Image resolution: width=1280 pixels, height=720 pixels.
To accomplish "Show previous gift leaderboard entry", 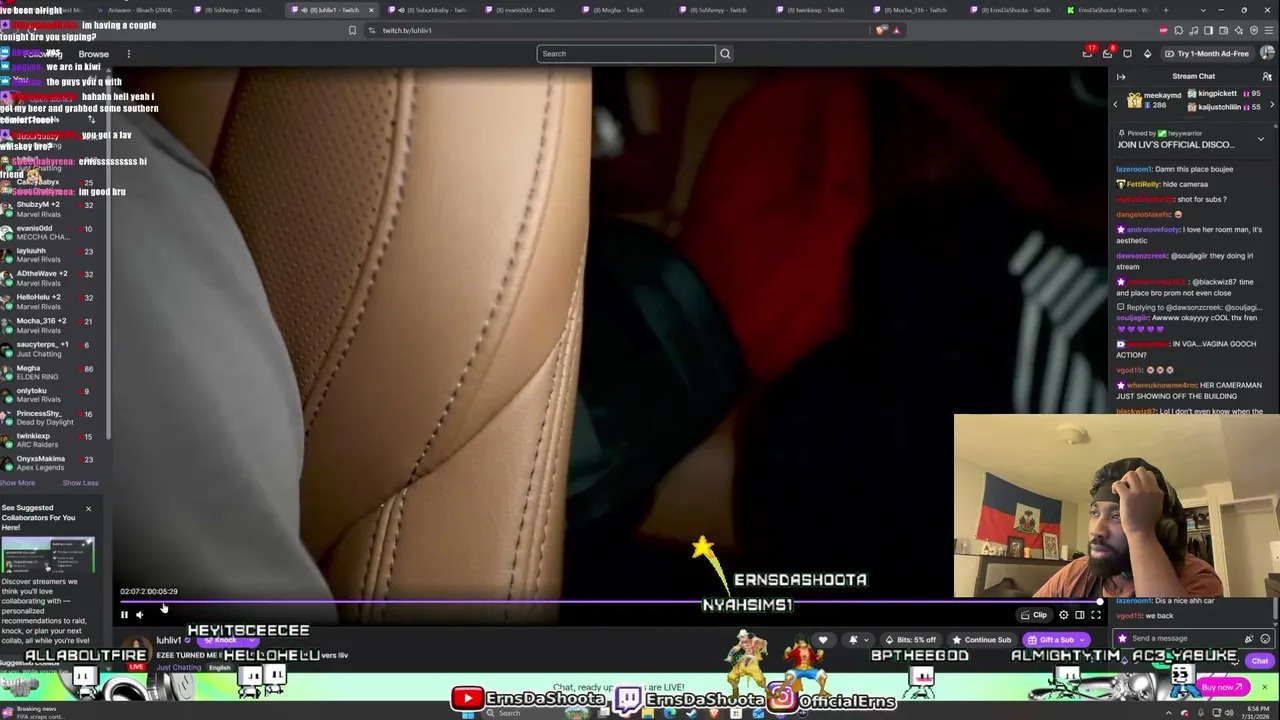I will coord(1116,104).
